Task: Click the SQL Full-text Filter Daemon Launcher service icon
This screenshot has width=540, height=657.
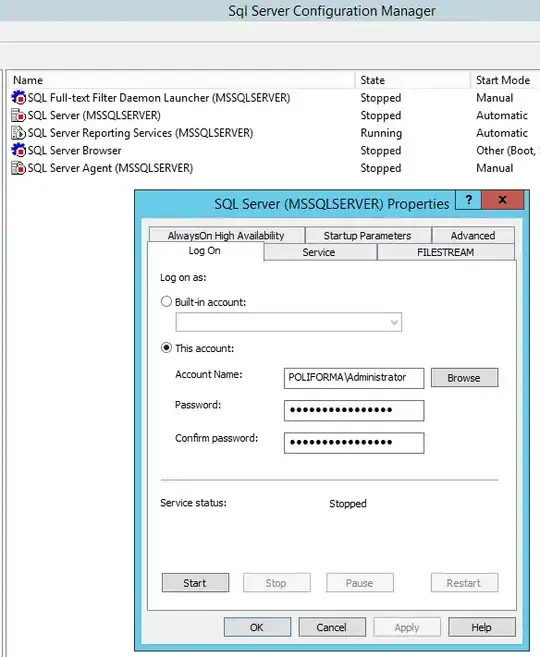Action: 18,98
